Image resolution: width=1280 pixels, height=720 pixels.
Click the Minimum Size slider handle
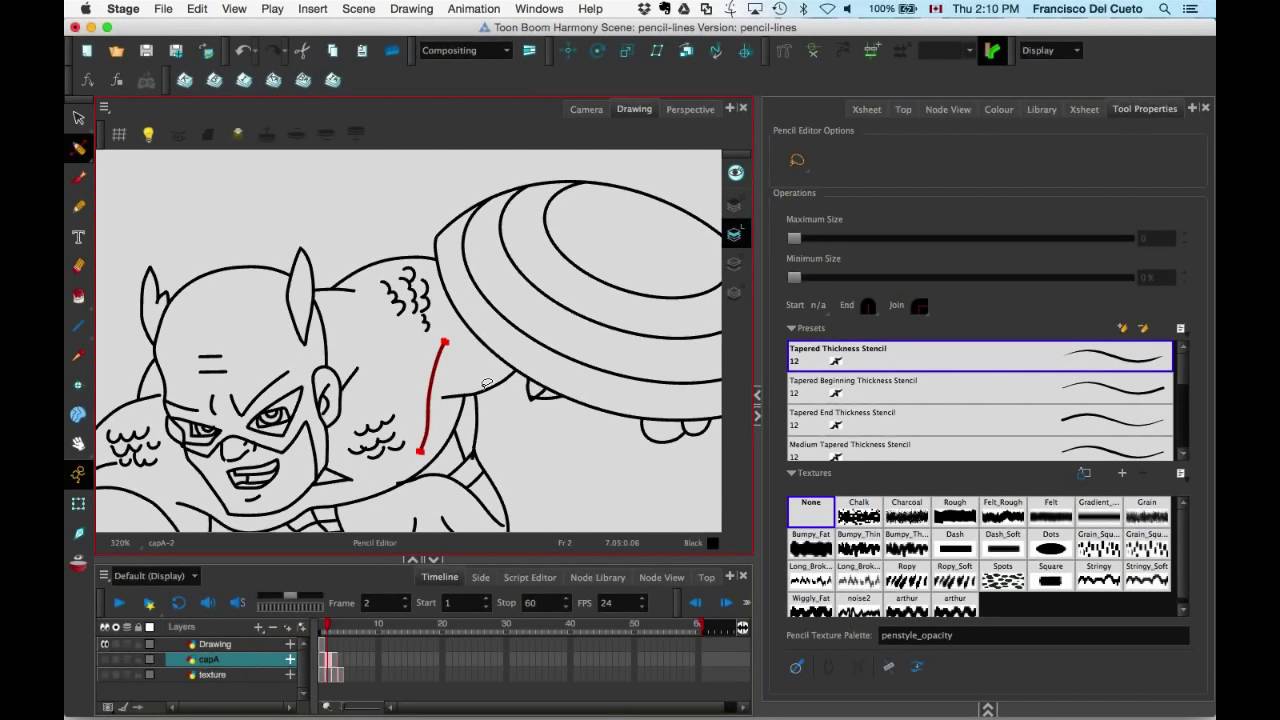pos(794,278)
